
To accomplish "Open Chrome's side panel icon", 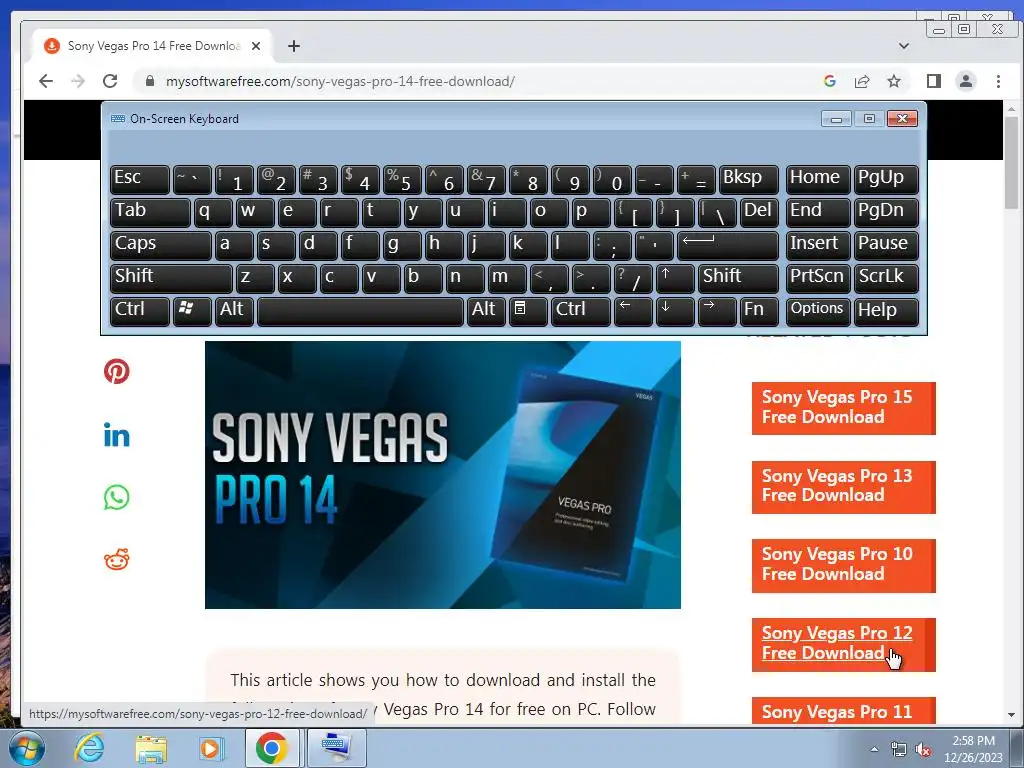I will pyautogui.click(x=933, y=81).
